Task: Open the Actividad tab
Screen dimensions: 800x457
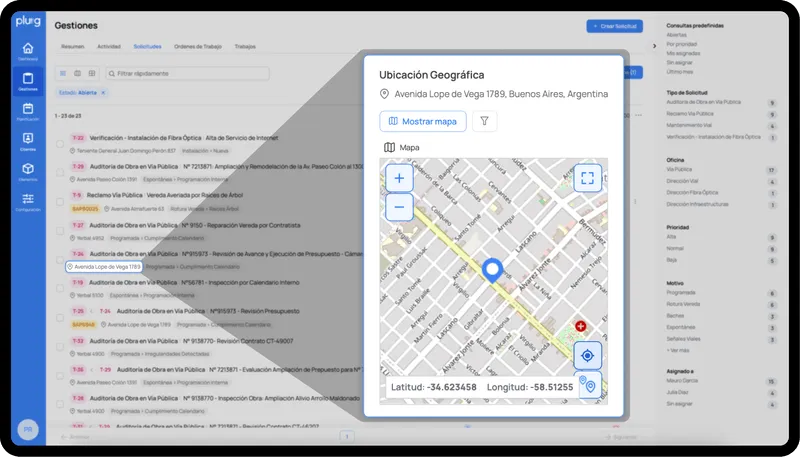Action: coord(109,46)
